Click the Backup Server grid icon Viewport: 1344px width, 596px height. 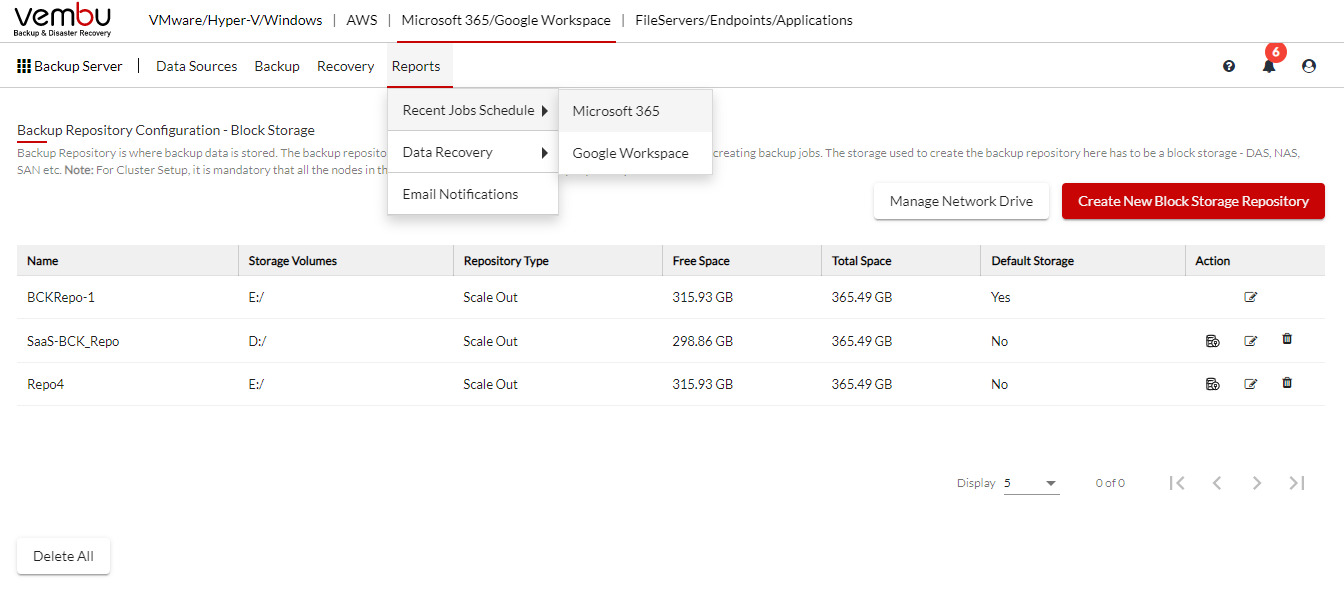click(x=24, y=66)
